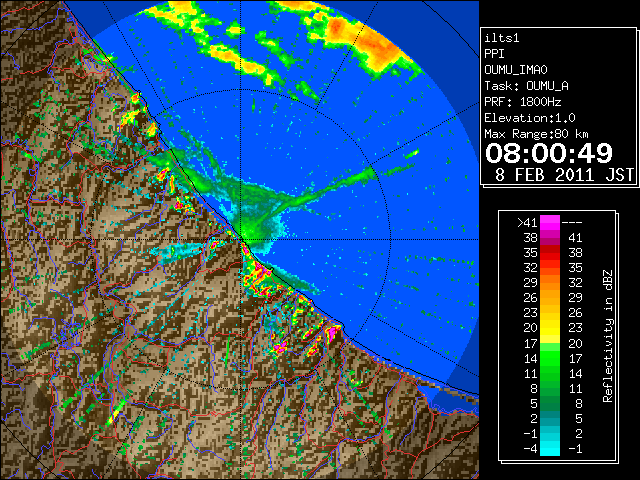
Task: Click the "---" legend entry
Action: [572, 223]
